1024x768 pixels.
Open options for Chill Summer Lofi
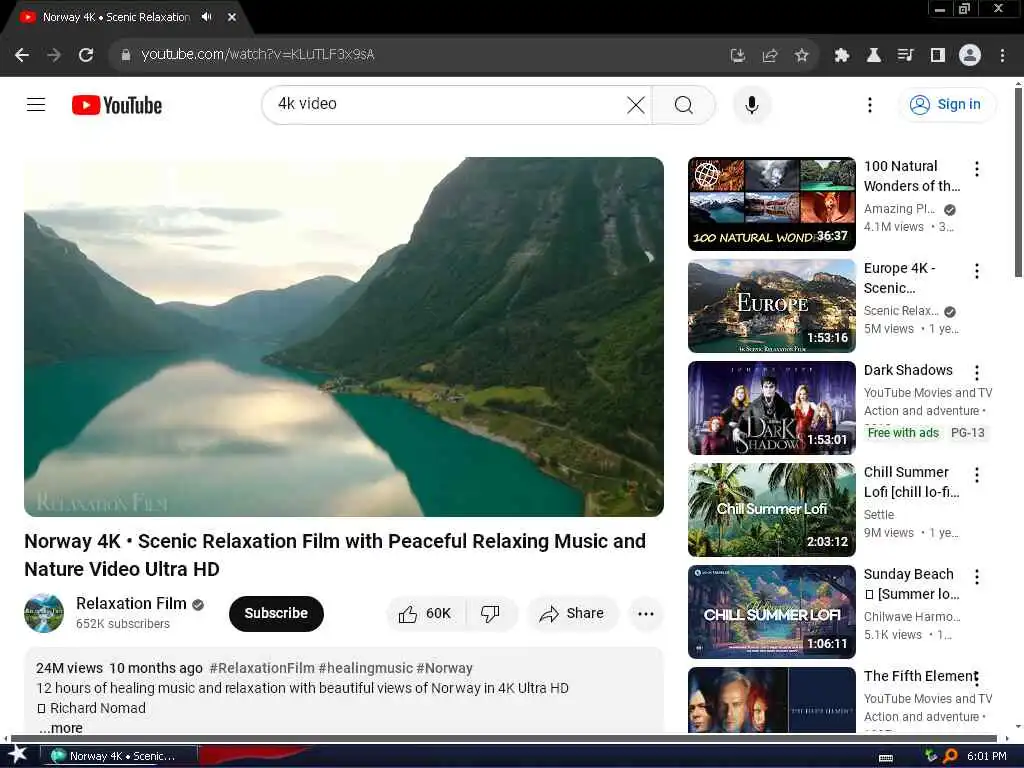tap(976, 474)
